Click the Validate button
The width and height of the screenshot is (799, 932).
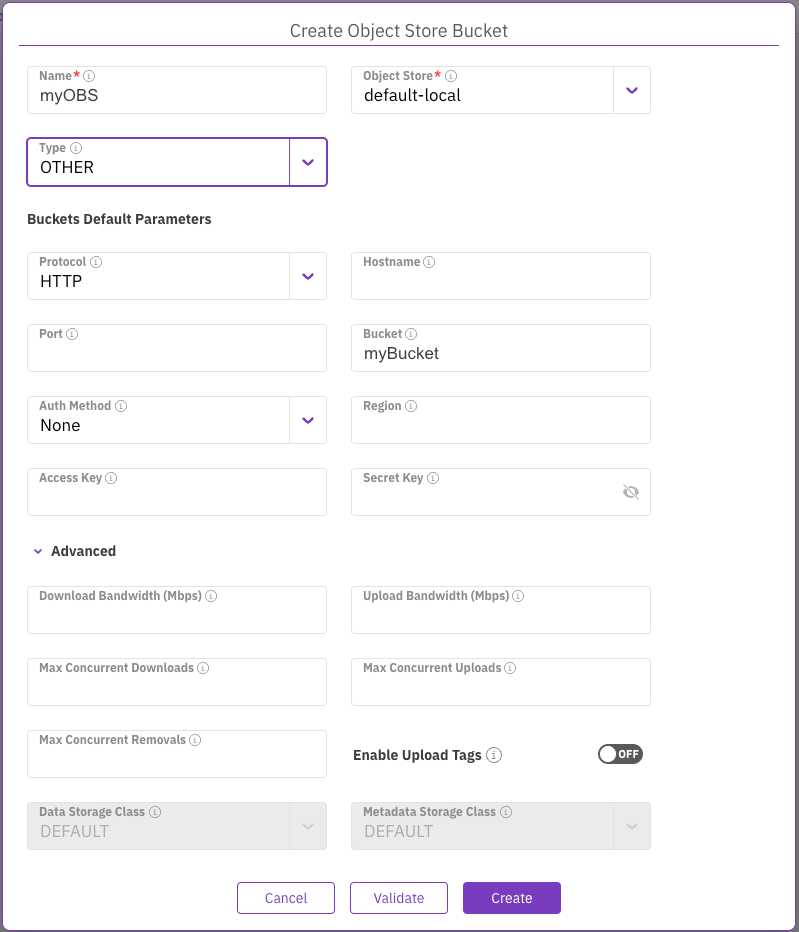(398, 898)
